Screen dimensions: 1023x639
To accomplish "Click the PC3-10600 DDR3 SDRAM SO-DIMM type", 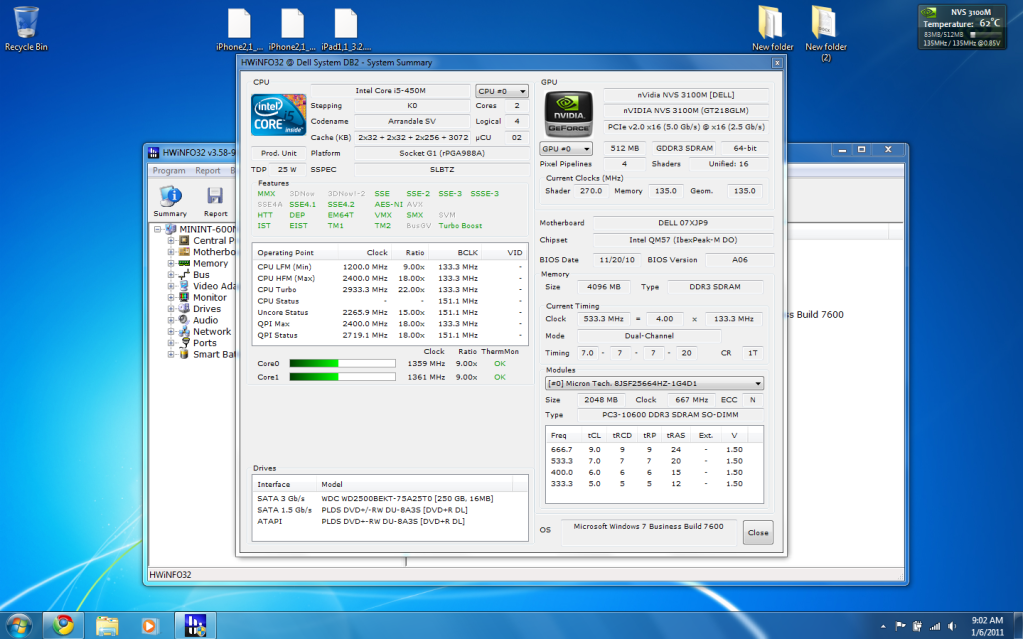I will tap(669, 415).
